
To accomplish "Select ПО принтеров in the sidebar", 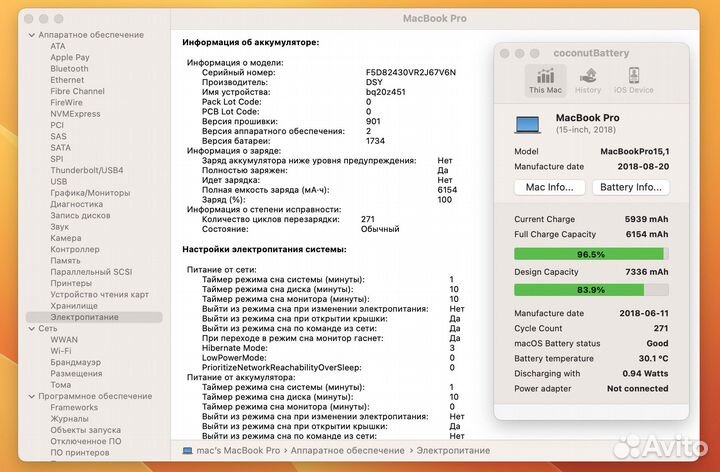I will tap(80, 452).
